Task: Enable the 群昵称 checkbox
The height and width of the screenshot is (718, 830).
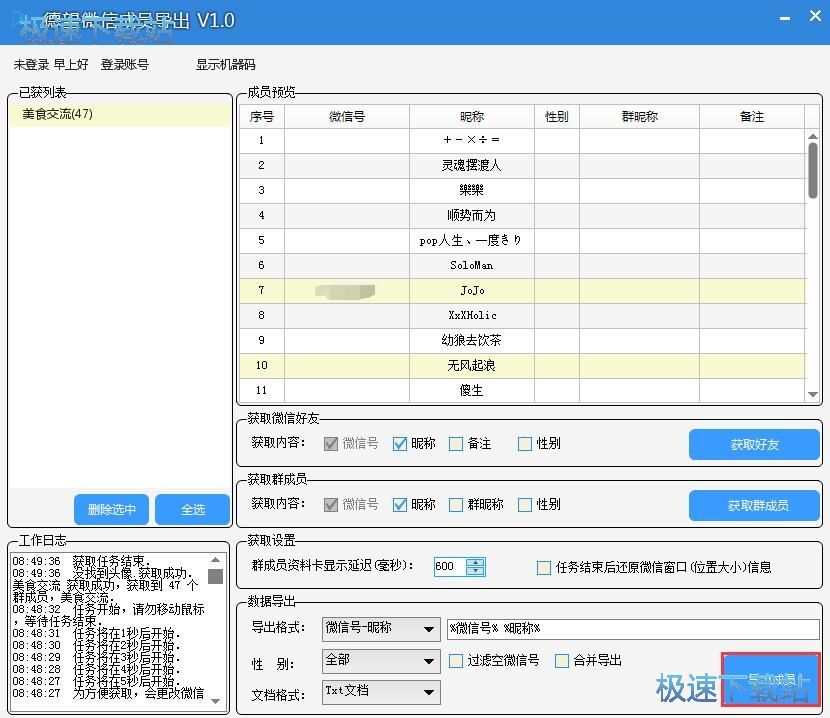Action: pos(456,505)
